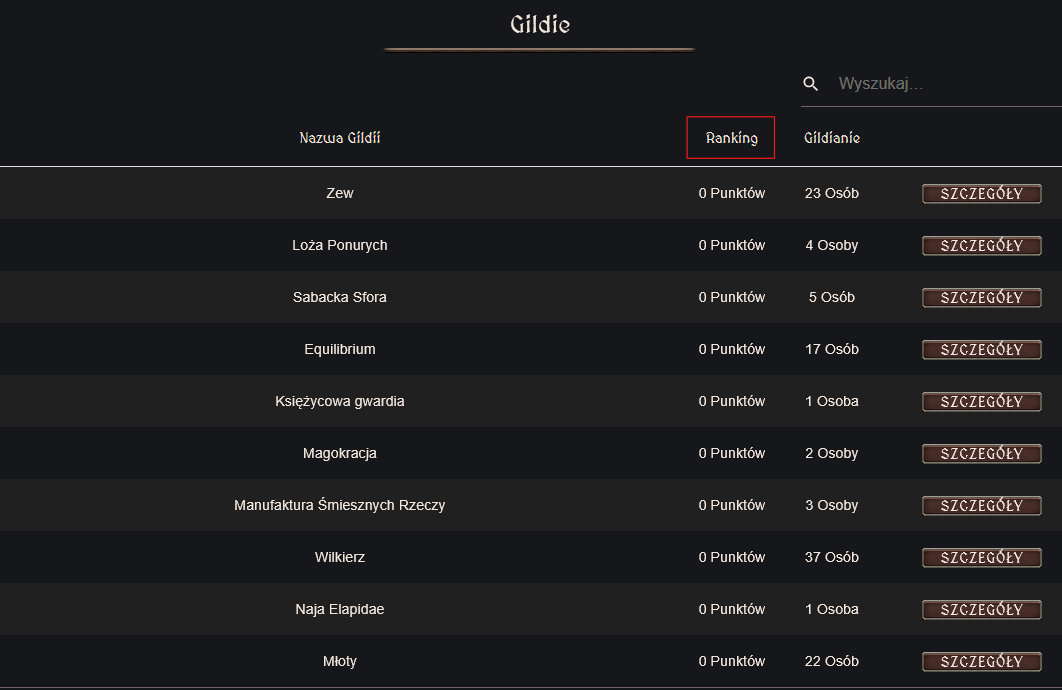The height and width of the screenshot is (690, 1062).
Task: View Szczegóły of Młoty guild
Action: pyautogui.click(x=981, y=662)
